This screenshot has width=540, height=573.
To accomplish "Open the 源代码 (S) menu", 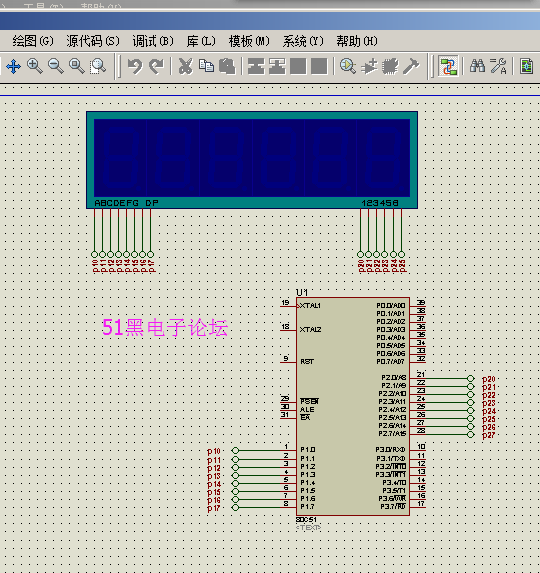I will [93, 41].
